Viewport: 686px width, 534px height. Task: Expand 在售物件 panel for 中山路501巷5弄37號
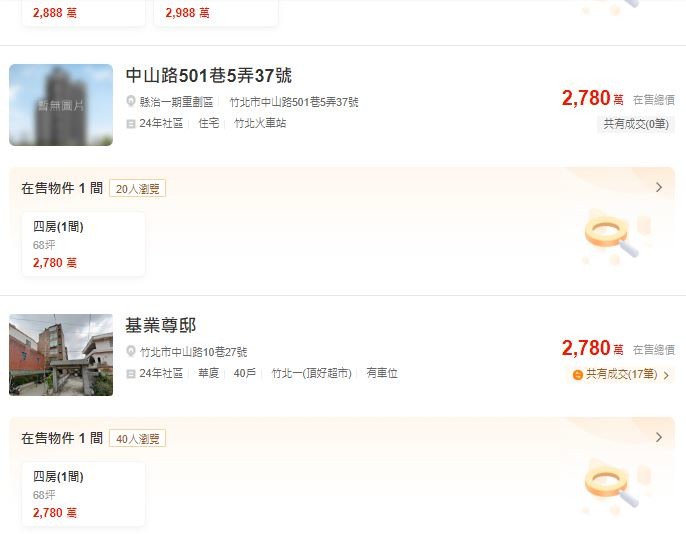[659, 188]
